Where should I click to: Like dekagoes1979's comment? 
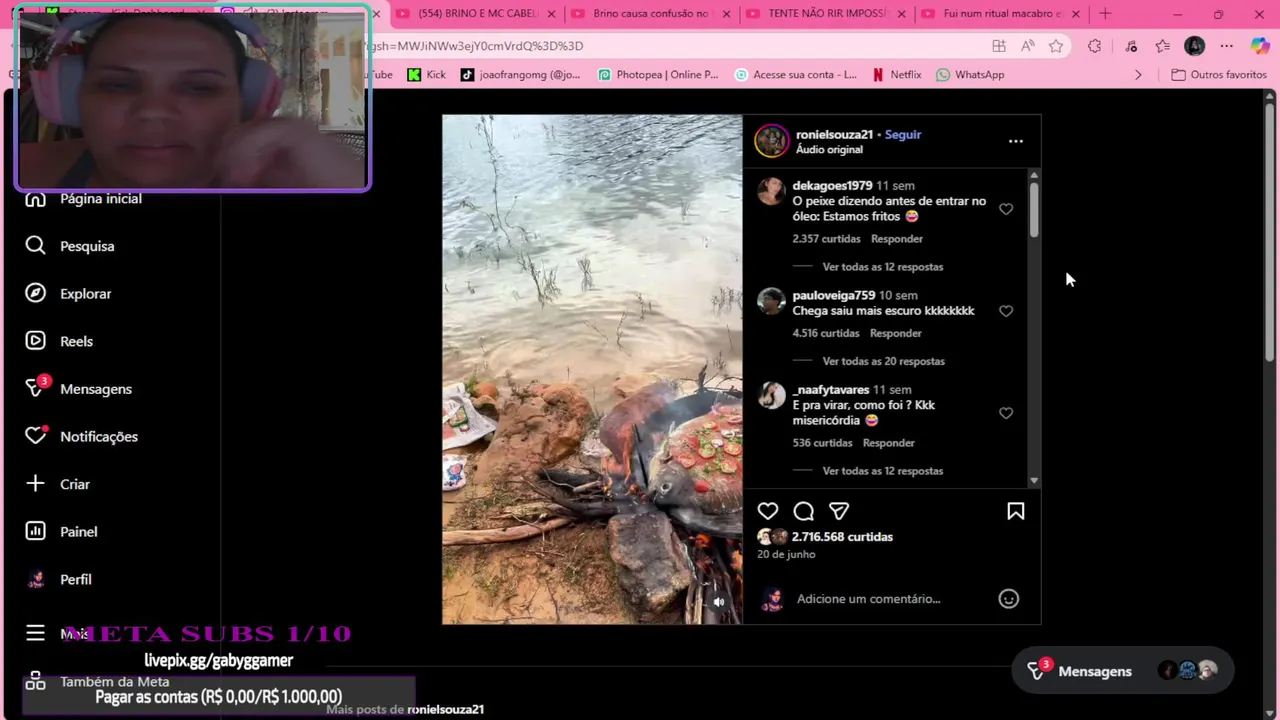click(x=1006, y=209)
